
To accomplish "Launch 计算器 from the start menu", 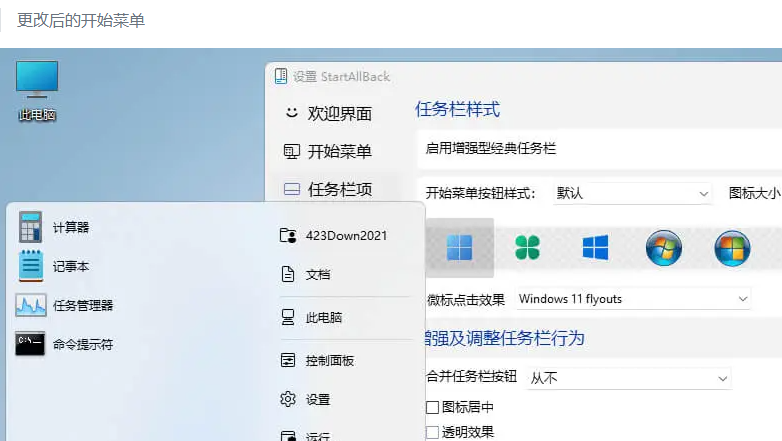I will click(x=54, y=227).
